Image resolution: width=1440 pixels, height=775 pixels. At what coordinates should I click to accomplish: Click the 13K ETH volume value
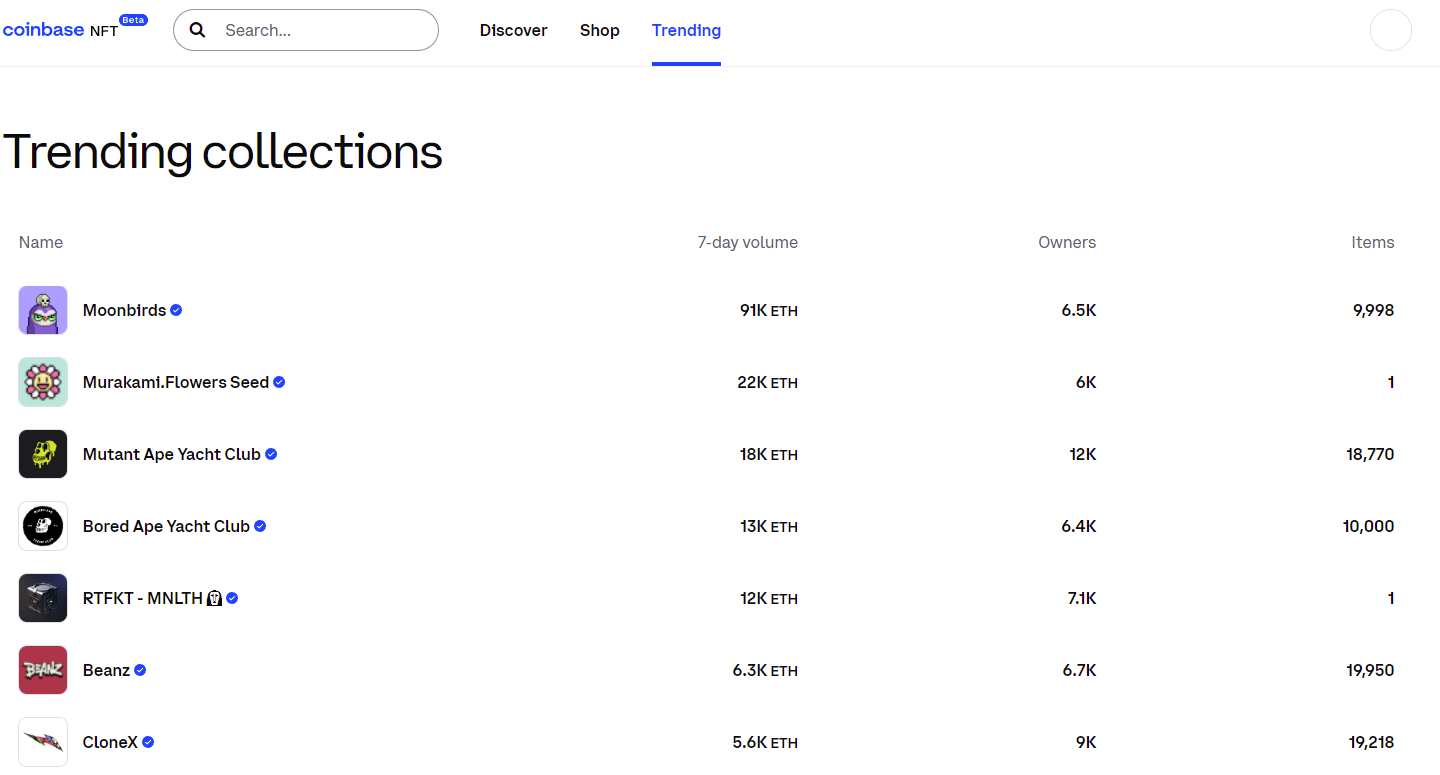click(x=769, y=526)
